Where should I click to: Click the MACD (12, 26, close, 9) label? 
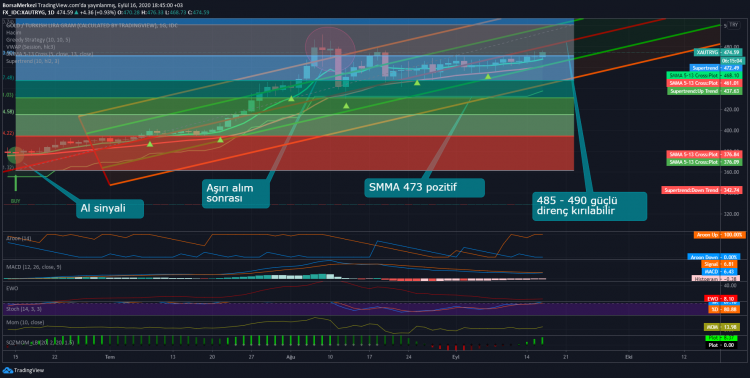click(33, 267)
